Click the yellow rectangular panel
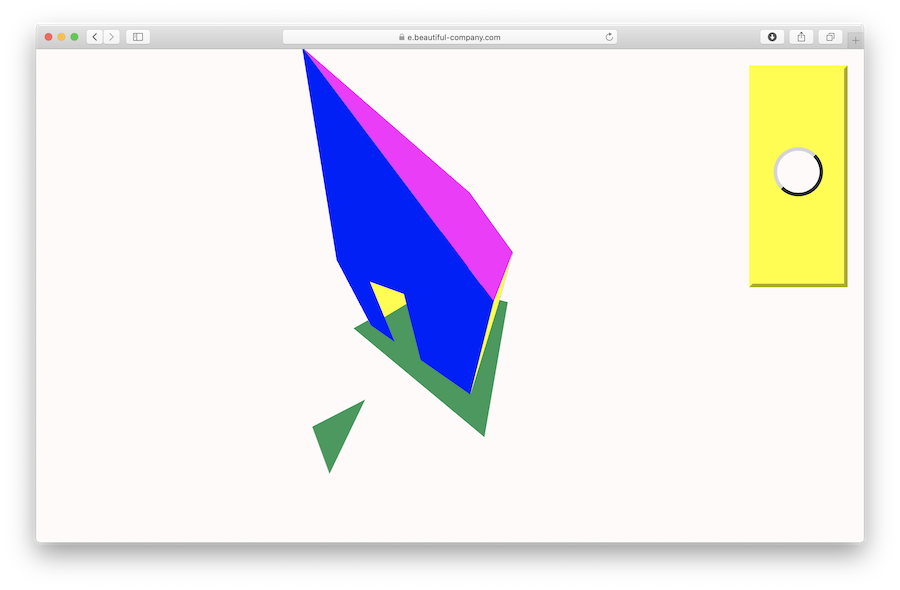 pos(798,176)
